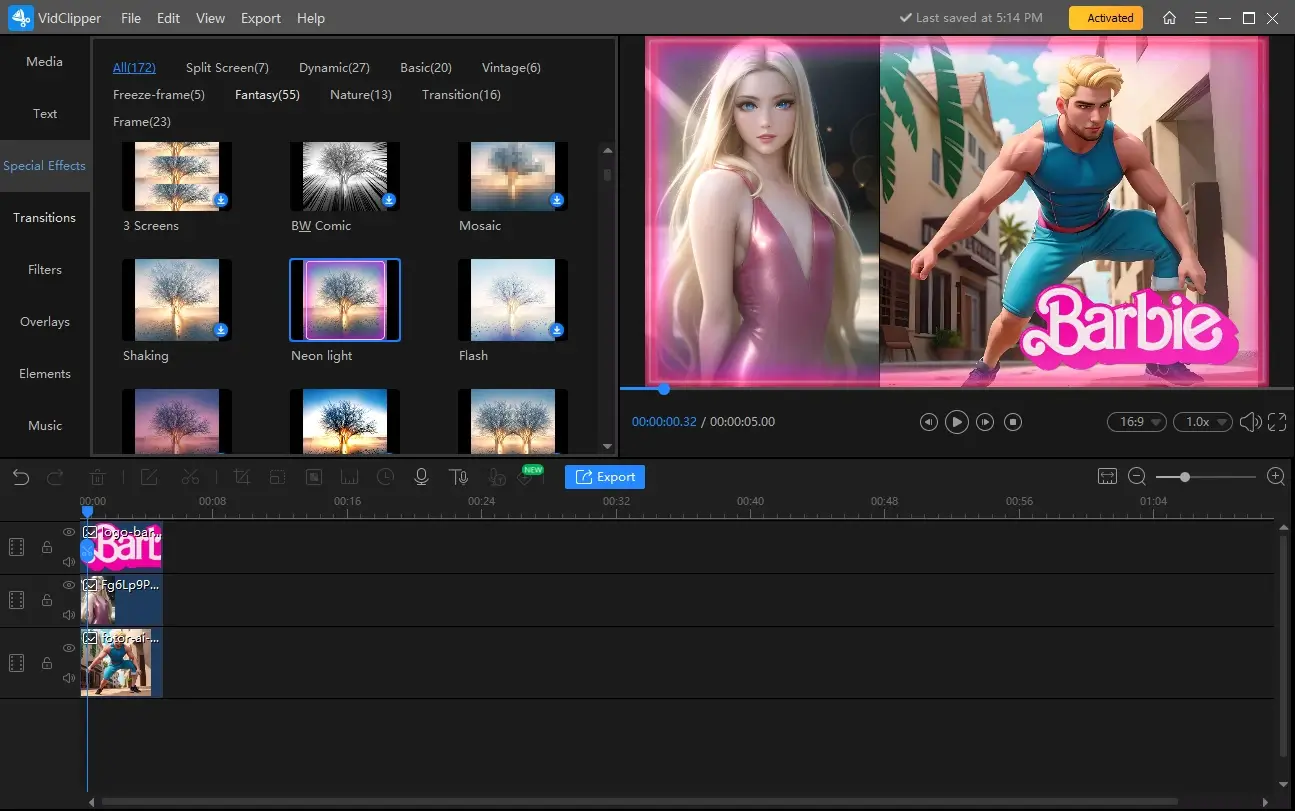This screenshot has height=811, width=1295.
Task: Select the crop tool icon
Action: (241, 477)
